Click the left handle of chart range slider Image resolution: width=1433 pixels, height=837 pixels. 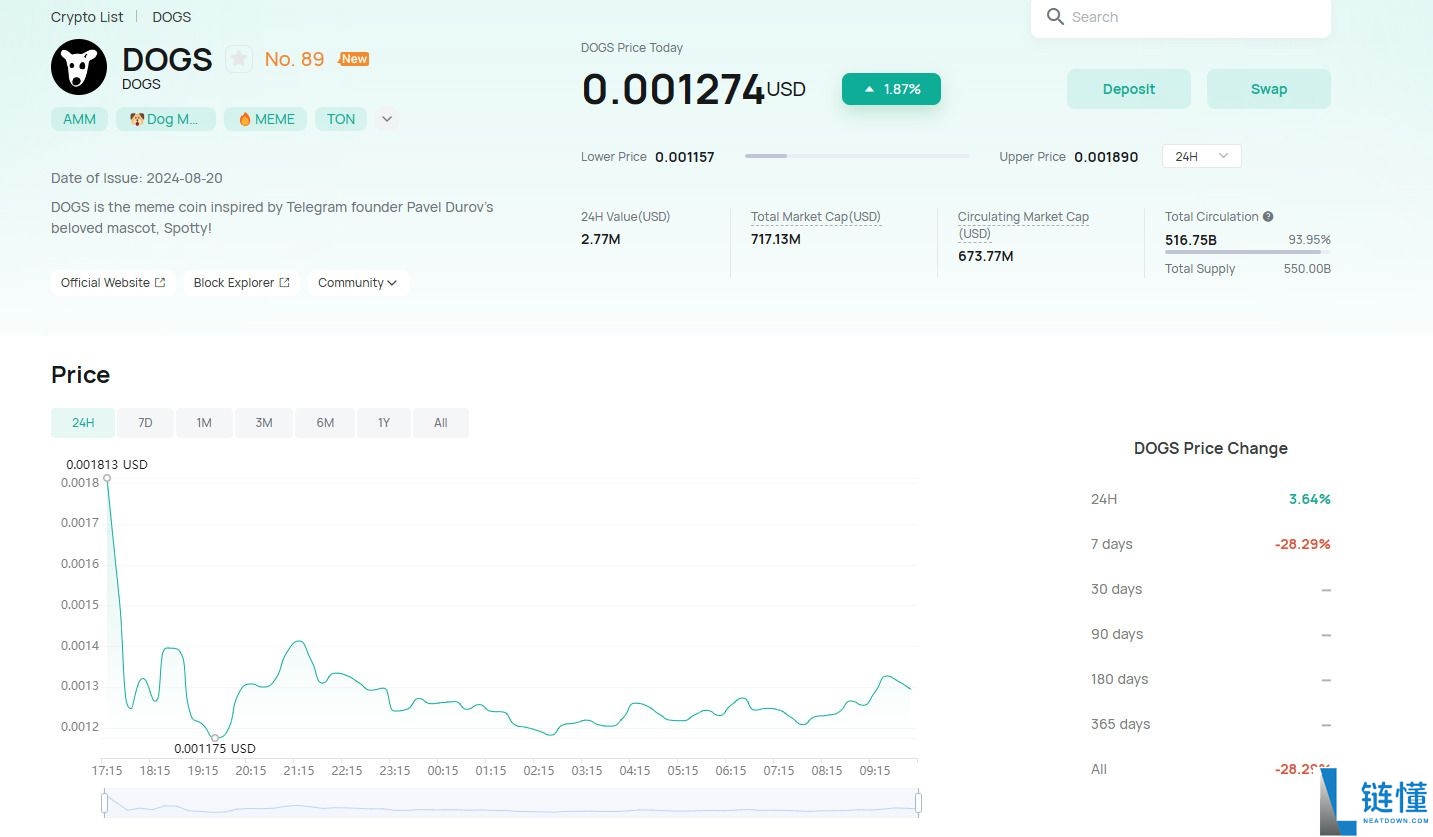[104, 802]
